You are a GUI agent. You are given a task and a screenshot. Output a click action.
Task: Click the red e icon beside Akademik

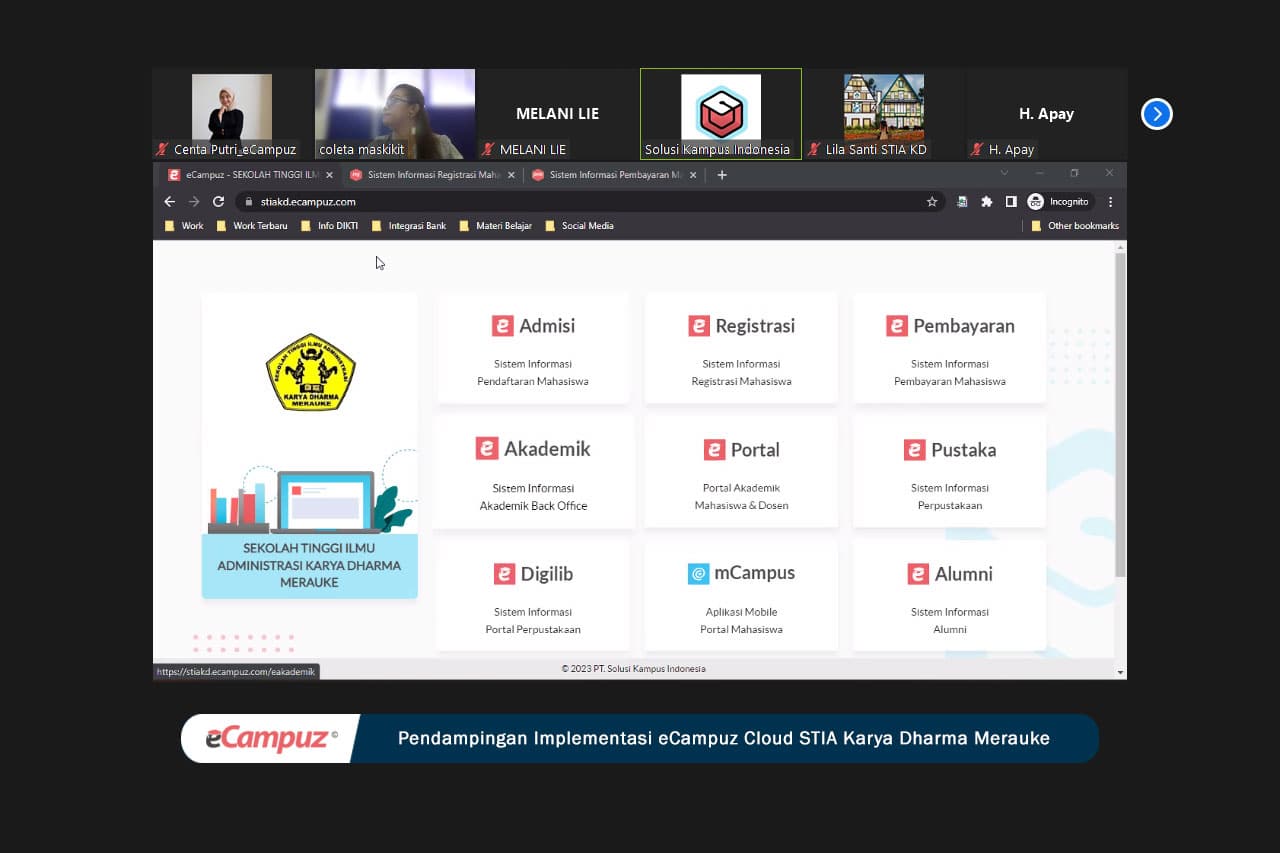click(x=487, y=448)
